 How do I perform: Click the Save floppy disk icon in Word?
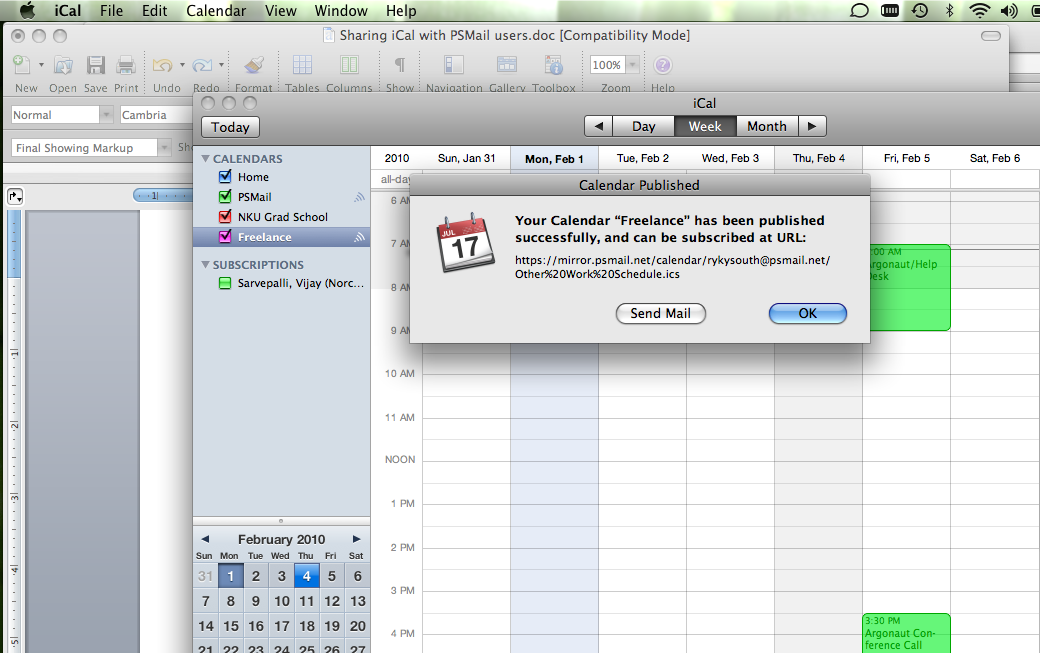pyautogui.click(x=96, y=65)
